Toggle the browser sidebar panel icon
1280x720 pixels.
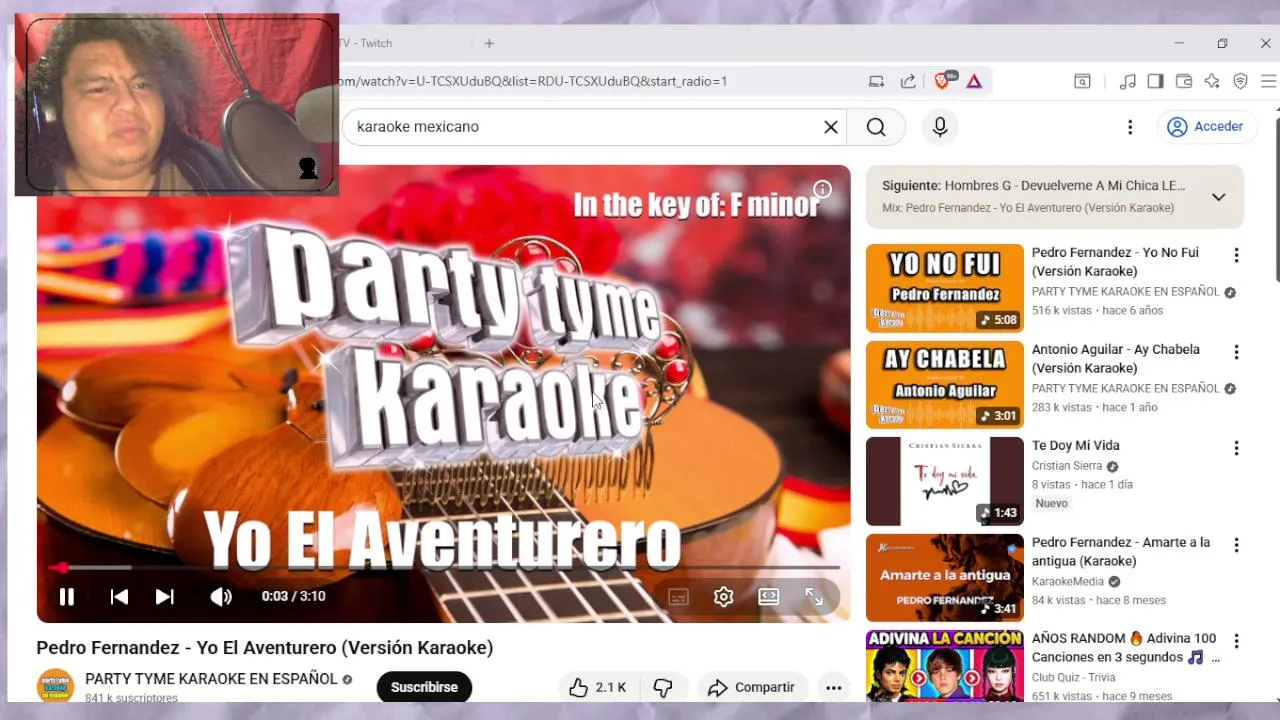pos(1155,81)
